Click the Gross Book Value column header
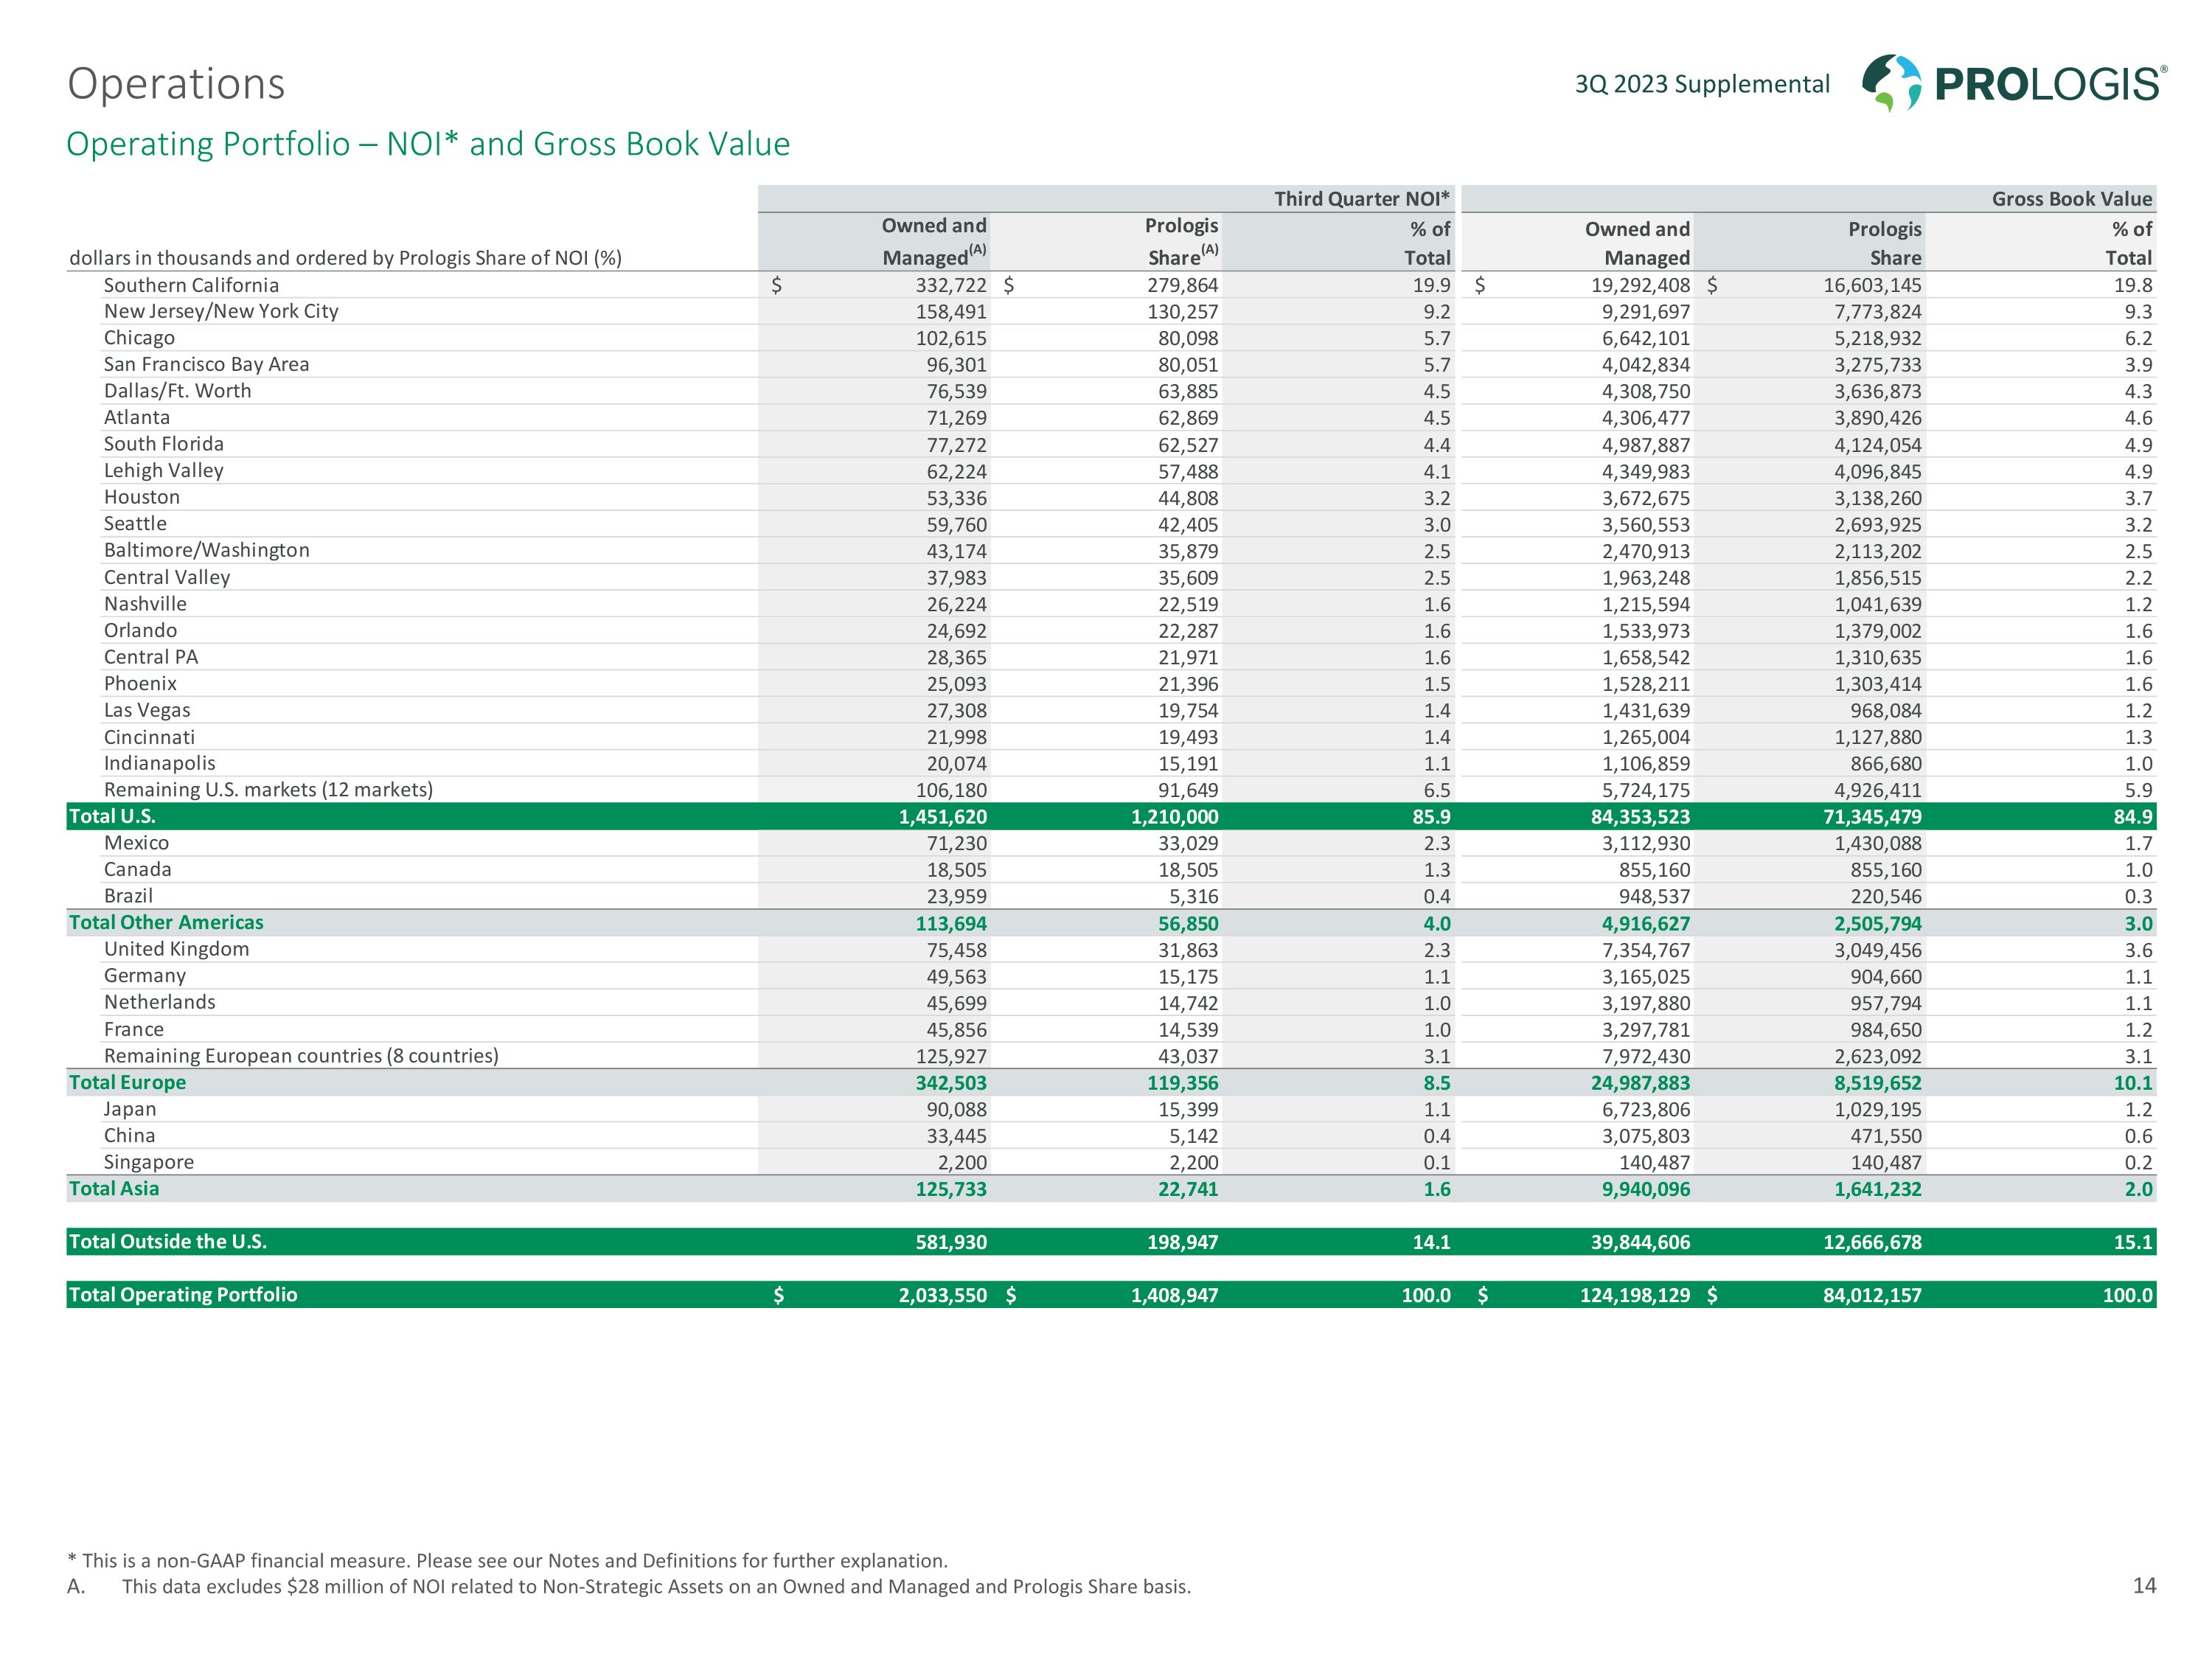2212x1659 pixels. (2071, 198)
